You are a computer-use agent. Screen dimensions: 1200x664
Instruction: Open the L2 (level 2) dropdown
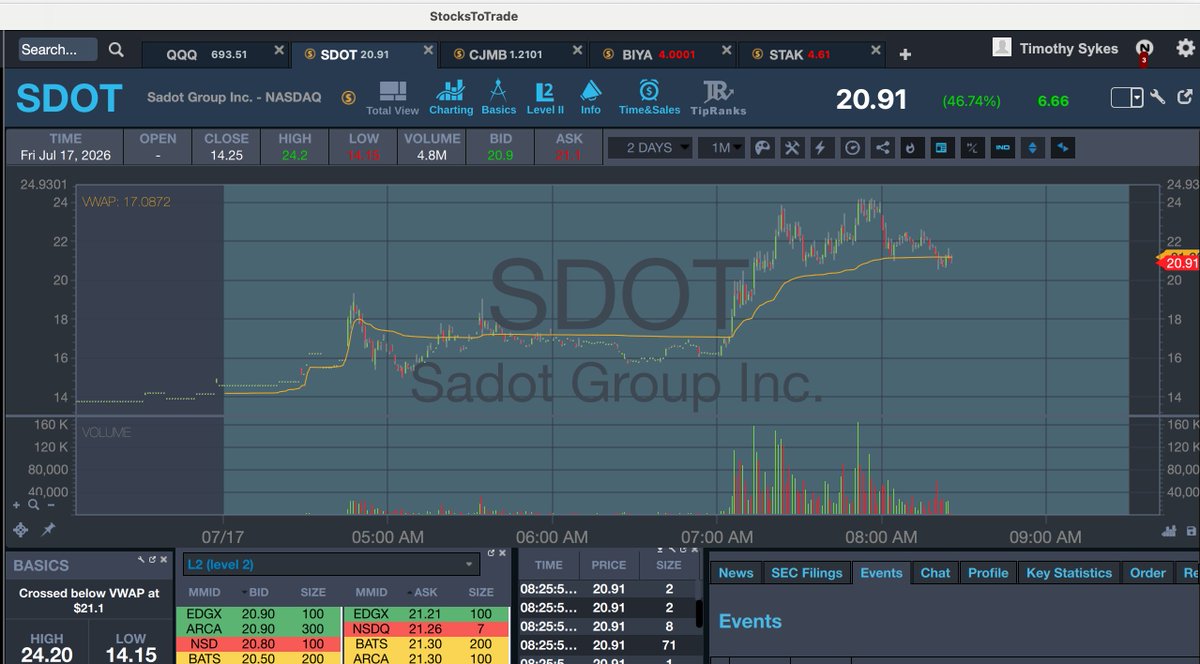tap(330, 565)
